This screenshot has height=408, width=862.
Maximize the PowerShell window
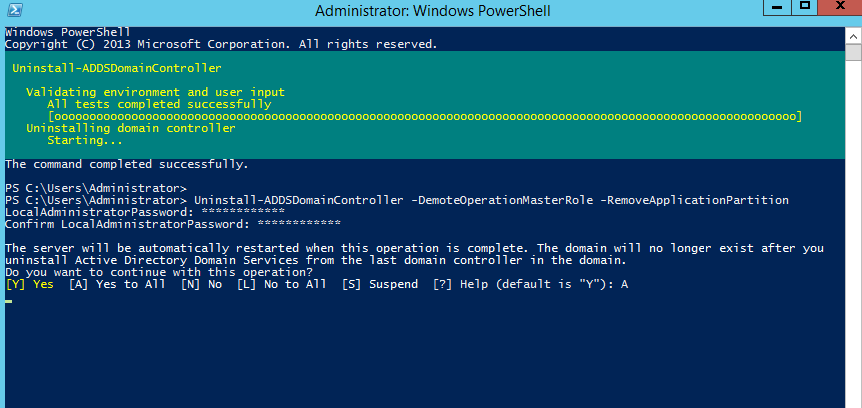click(805, 7)
